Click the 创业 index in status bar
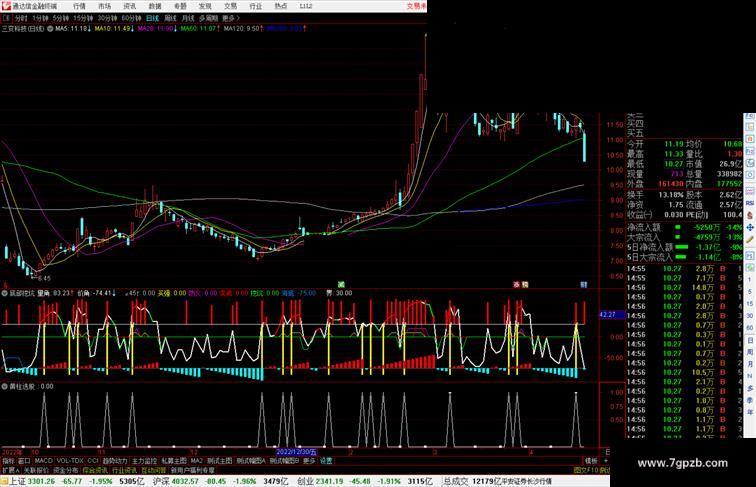Viewport: 756px width, 487px height. (x=305, y=481)
